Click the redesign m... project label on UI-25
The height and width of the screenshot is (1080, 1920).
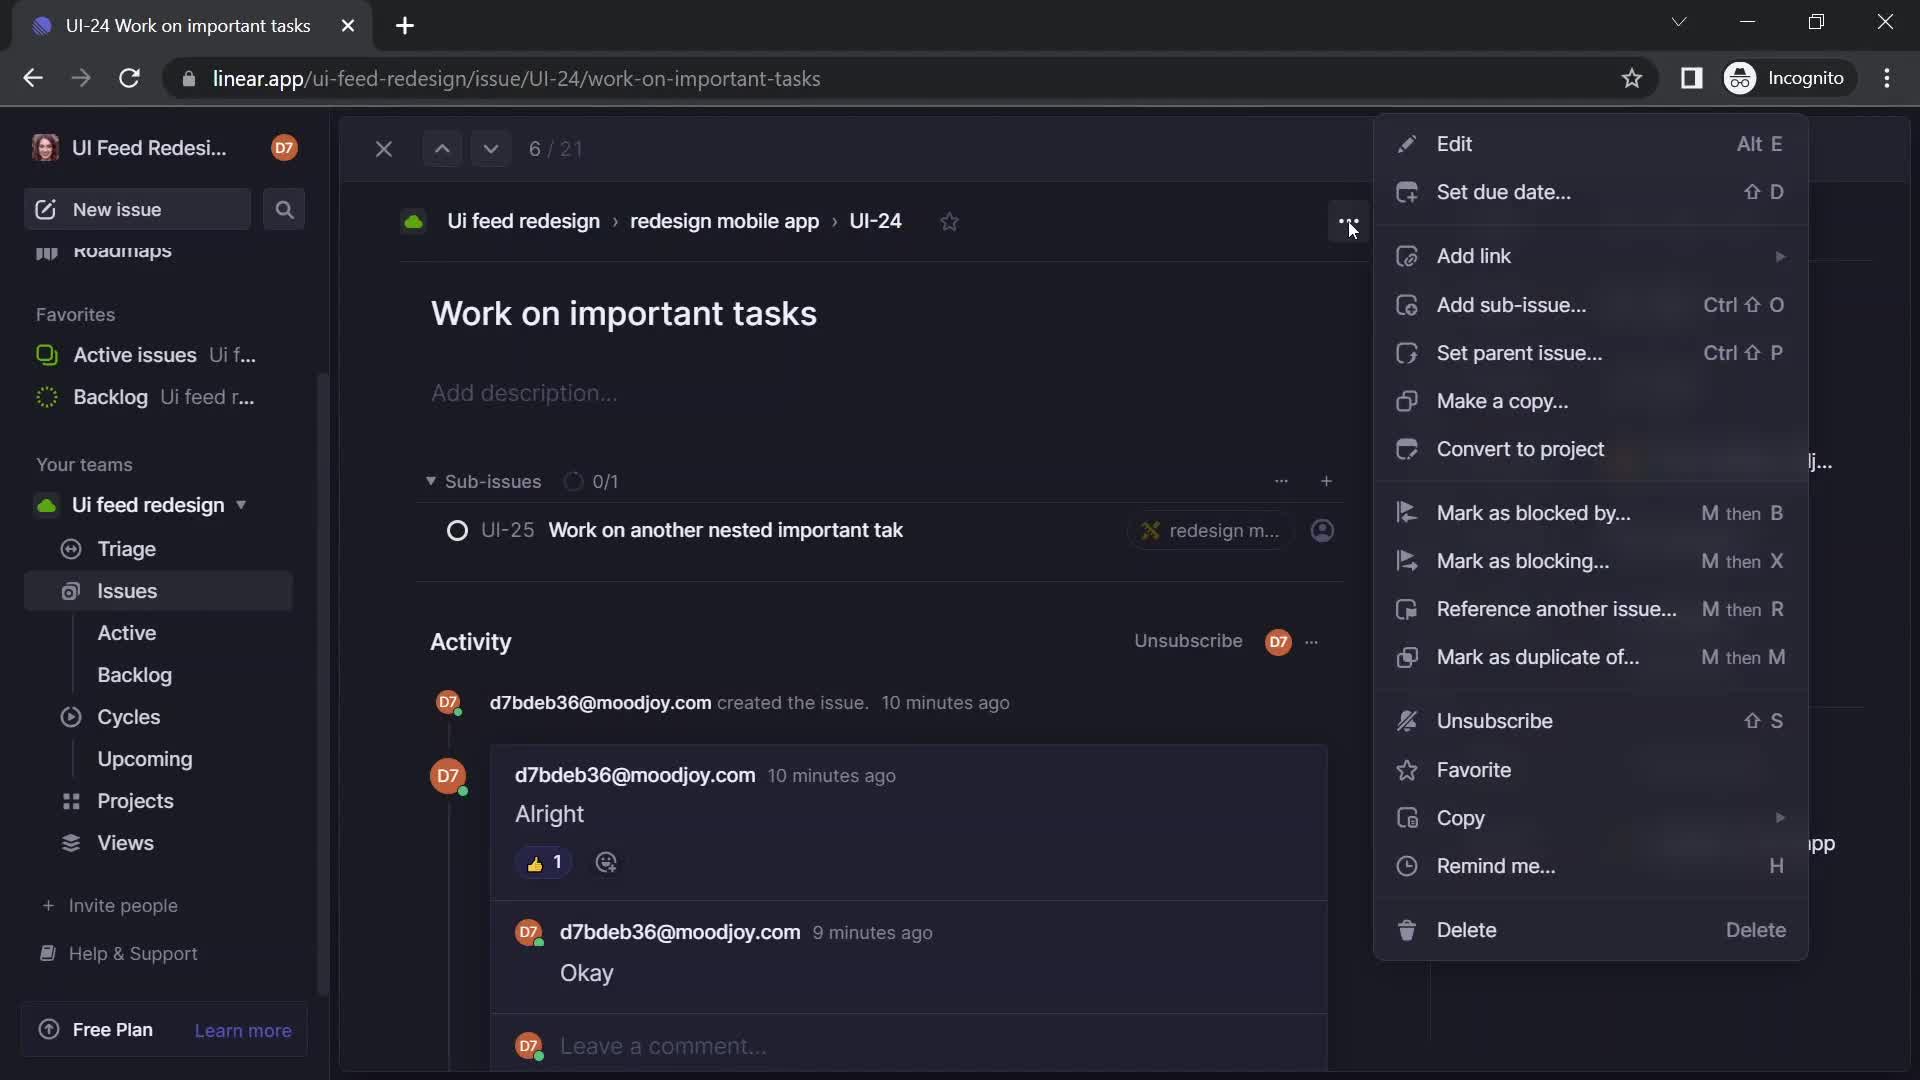[1211, 531]
